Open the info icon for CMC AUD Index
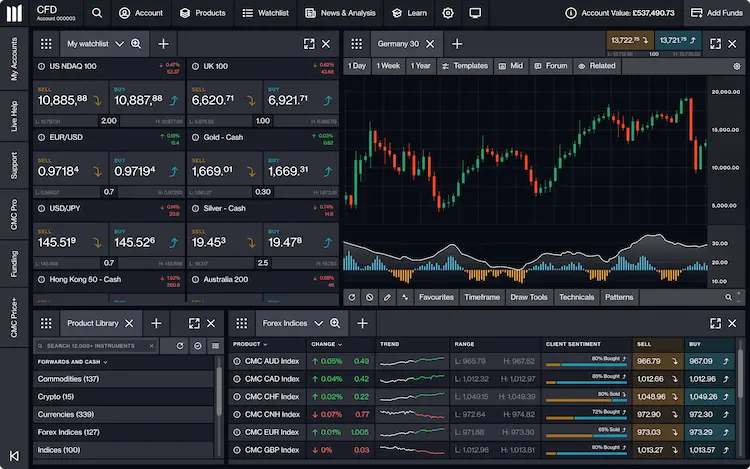The image size is (750, 469). (237, 360)
